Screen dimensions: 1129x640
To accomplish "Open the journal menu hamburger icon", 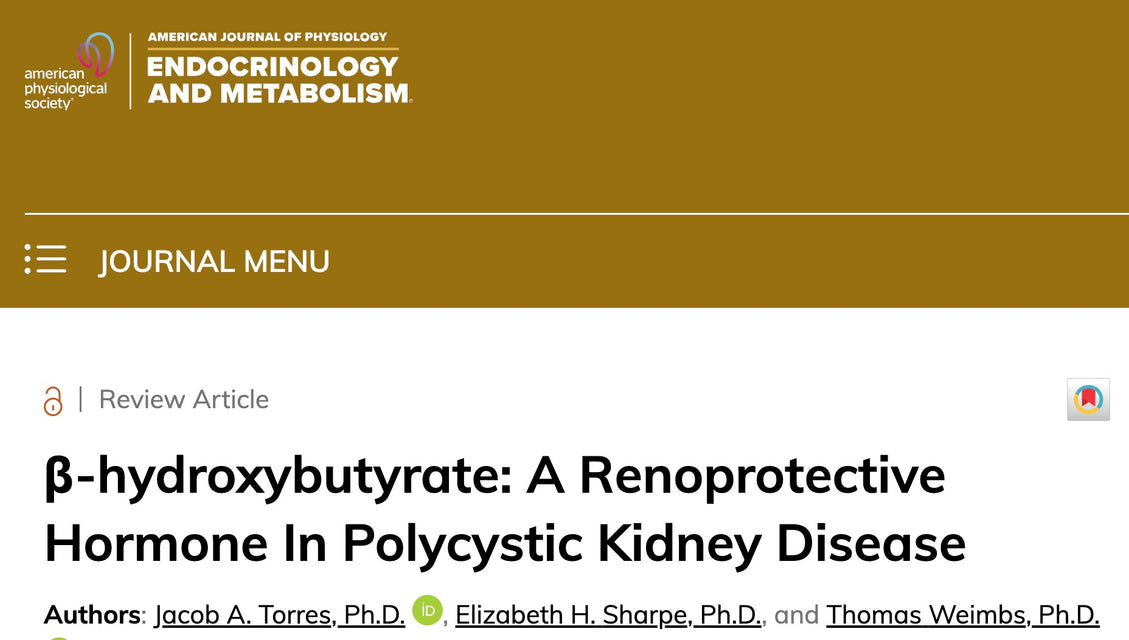I will point(45,259).
